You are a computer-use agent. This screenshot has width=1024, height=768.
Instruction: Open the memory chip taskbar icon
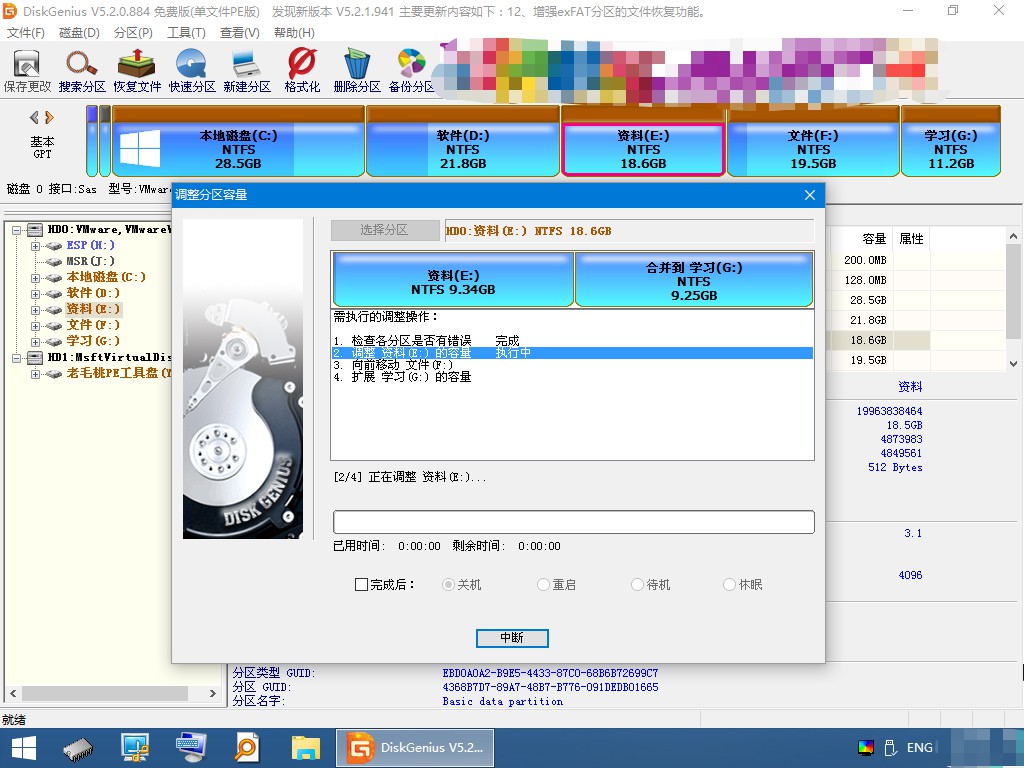(x=78, y=748)
